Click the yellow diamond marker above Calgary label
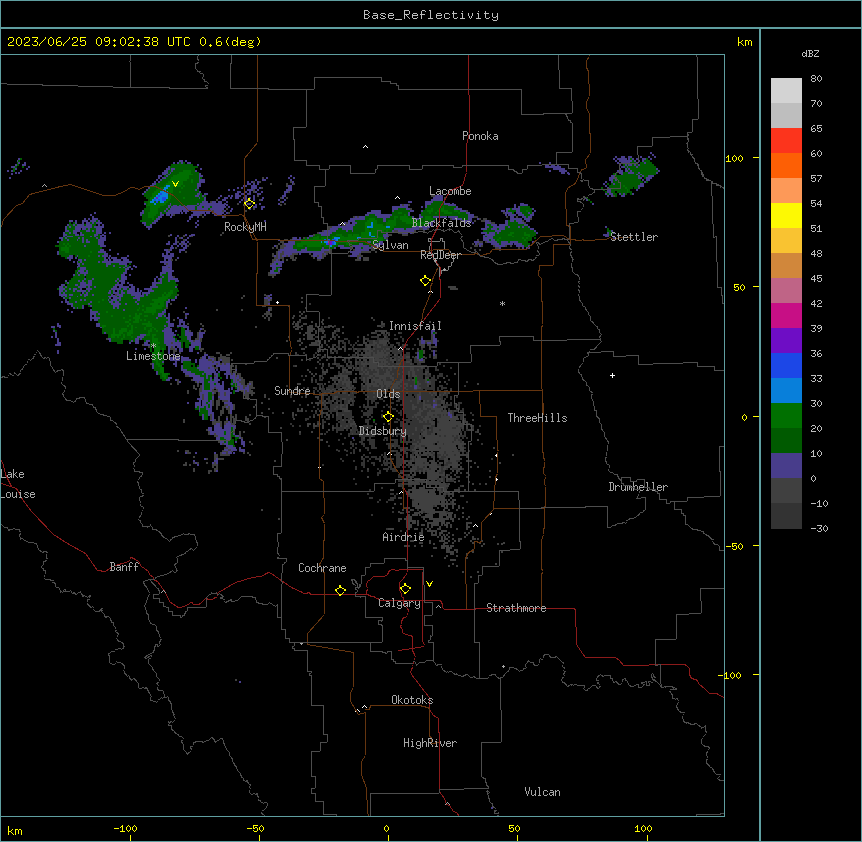862x842 pixels. point(405,589)
